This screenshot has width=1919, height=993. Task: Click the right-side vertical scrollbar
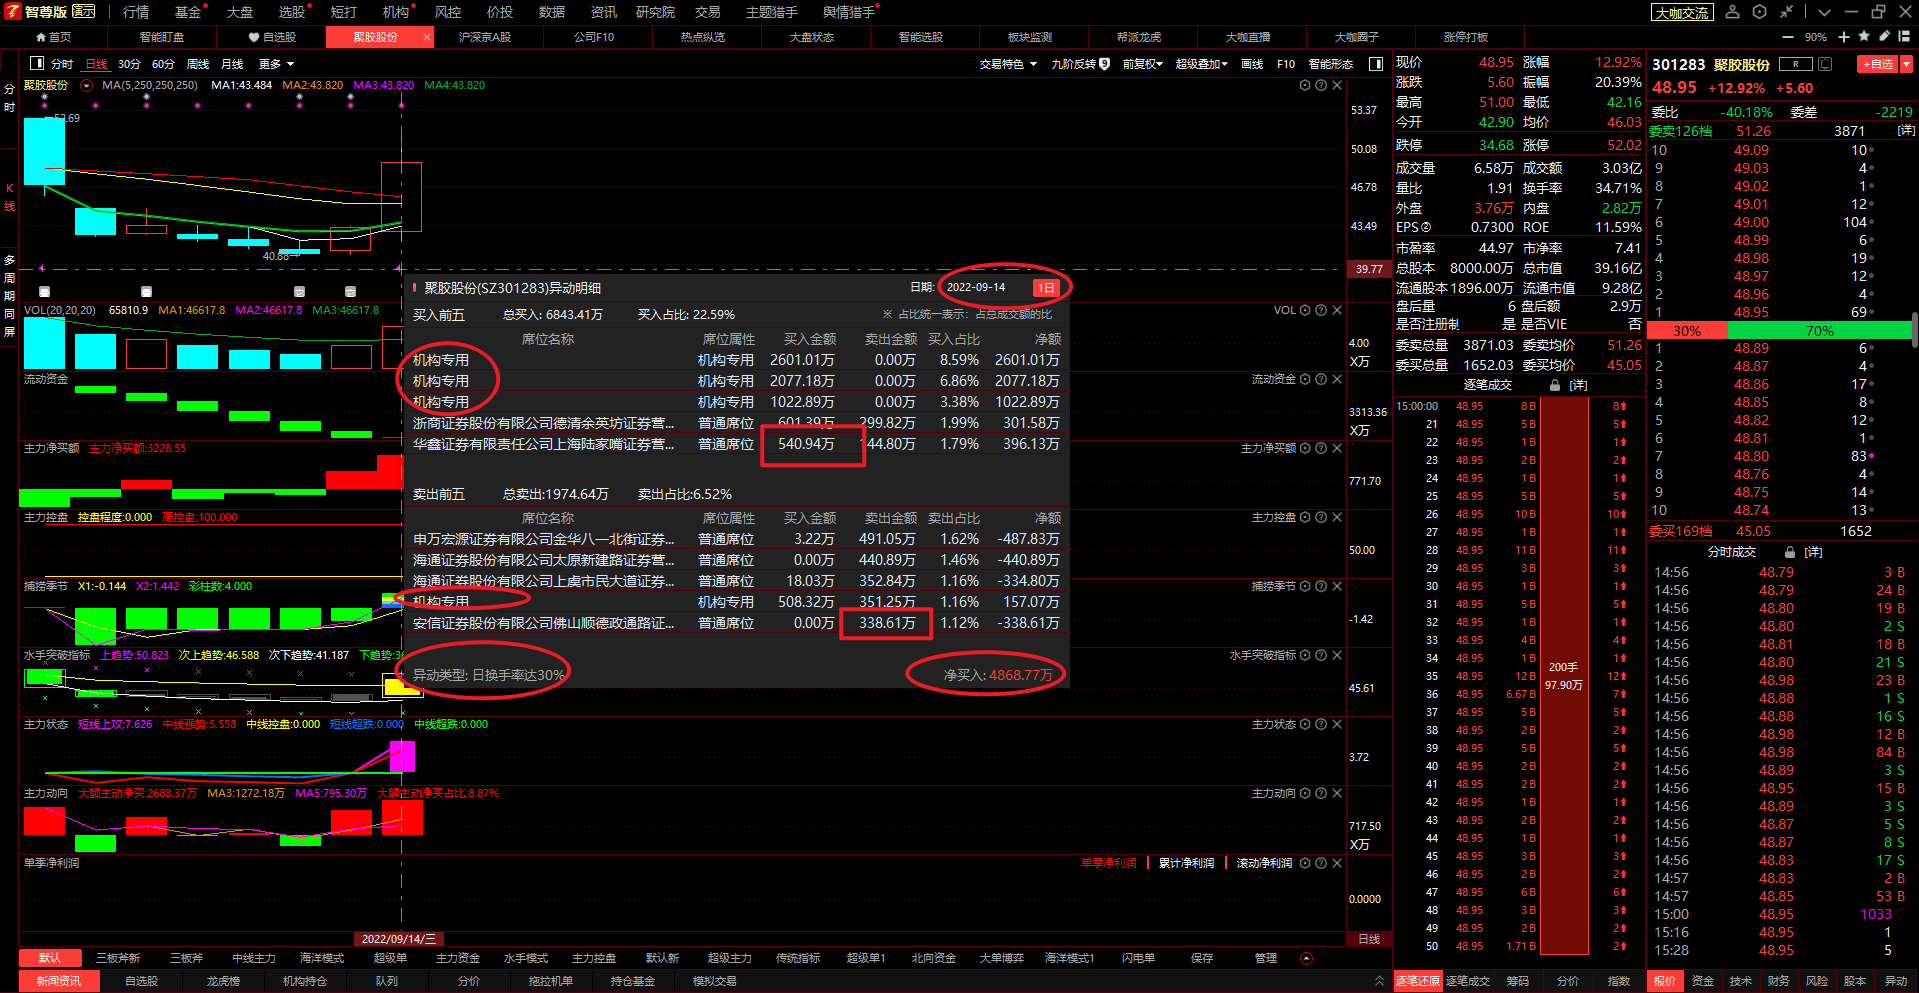click(x=1915, y=330)
